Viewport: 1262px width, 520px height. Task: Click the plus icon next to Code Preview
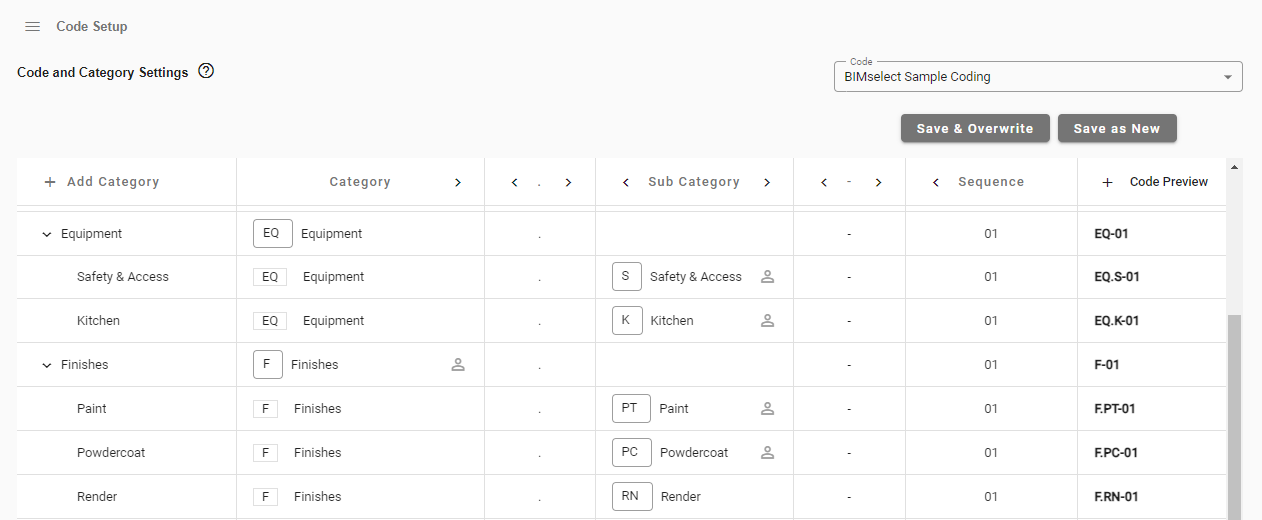(x=1107, y=183)
